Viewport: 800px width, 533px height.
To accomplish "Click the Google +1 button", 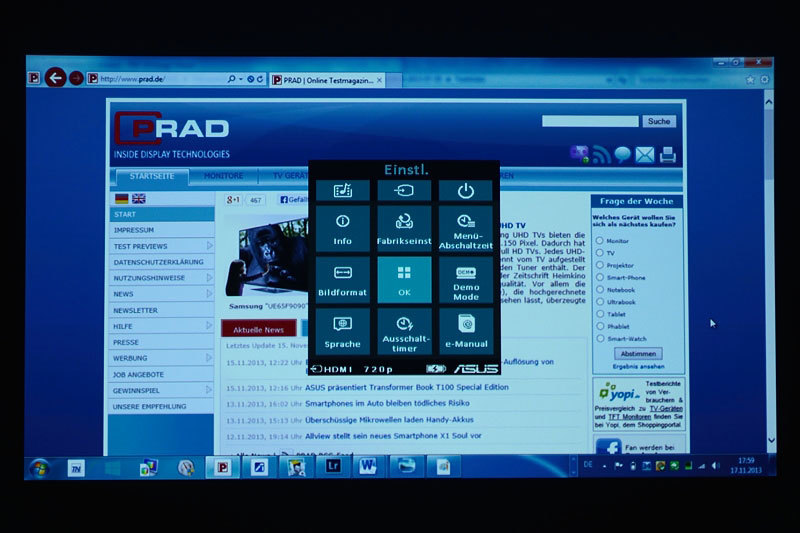I will coord(233,200).
